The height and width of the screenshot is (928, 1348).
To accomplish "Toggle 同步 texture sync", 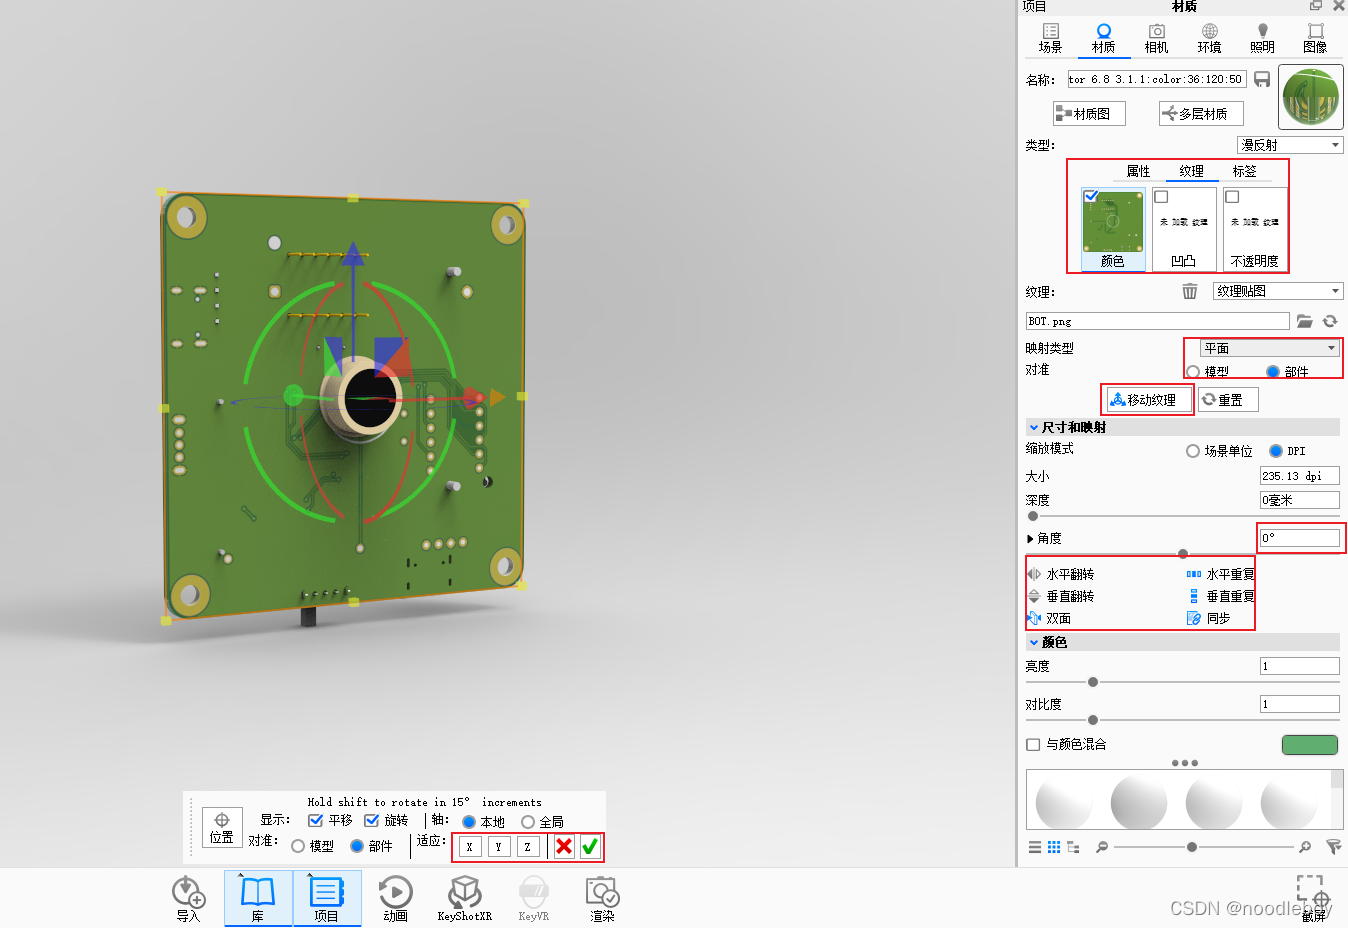I will tap(1208, 618).
